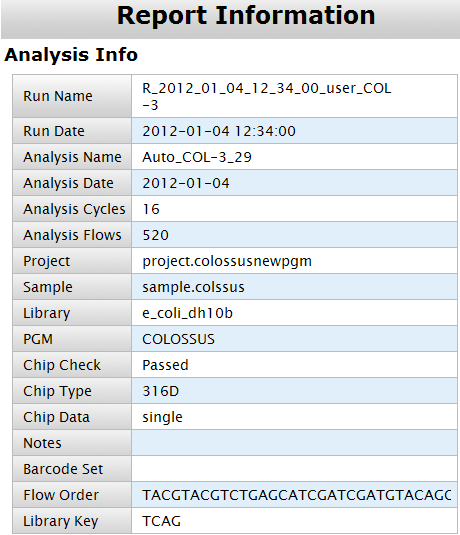Select the Flow Order sequence text
The height and width of the screenshot is (535, 460).
[x=297, y=495]
